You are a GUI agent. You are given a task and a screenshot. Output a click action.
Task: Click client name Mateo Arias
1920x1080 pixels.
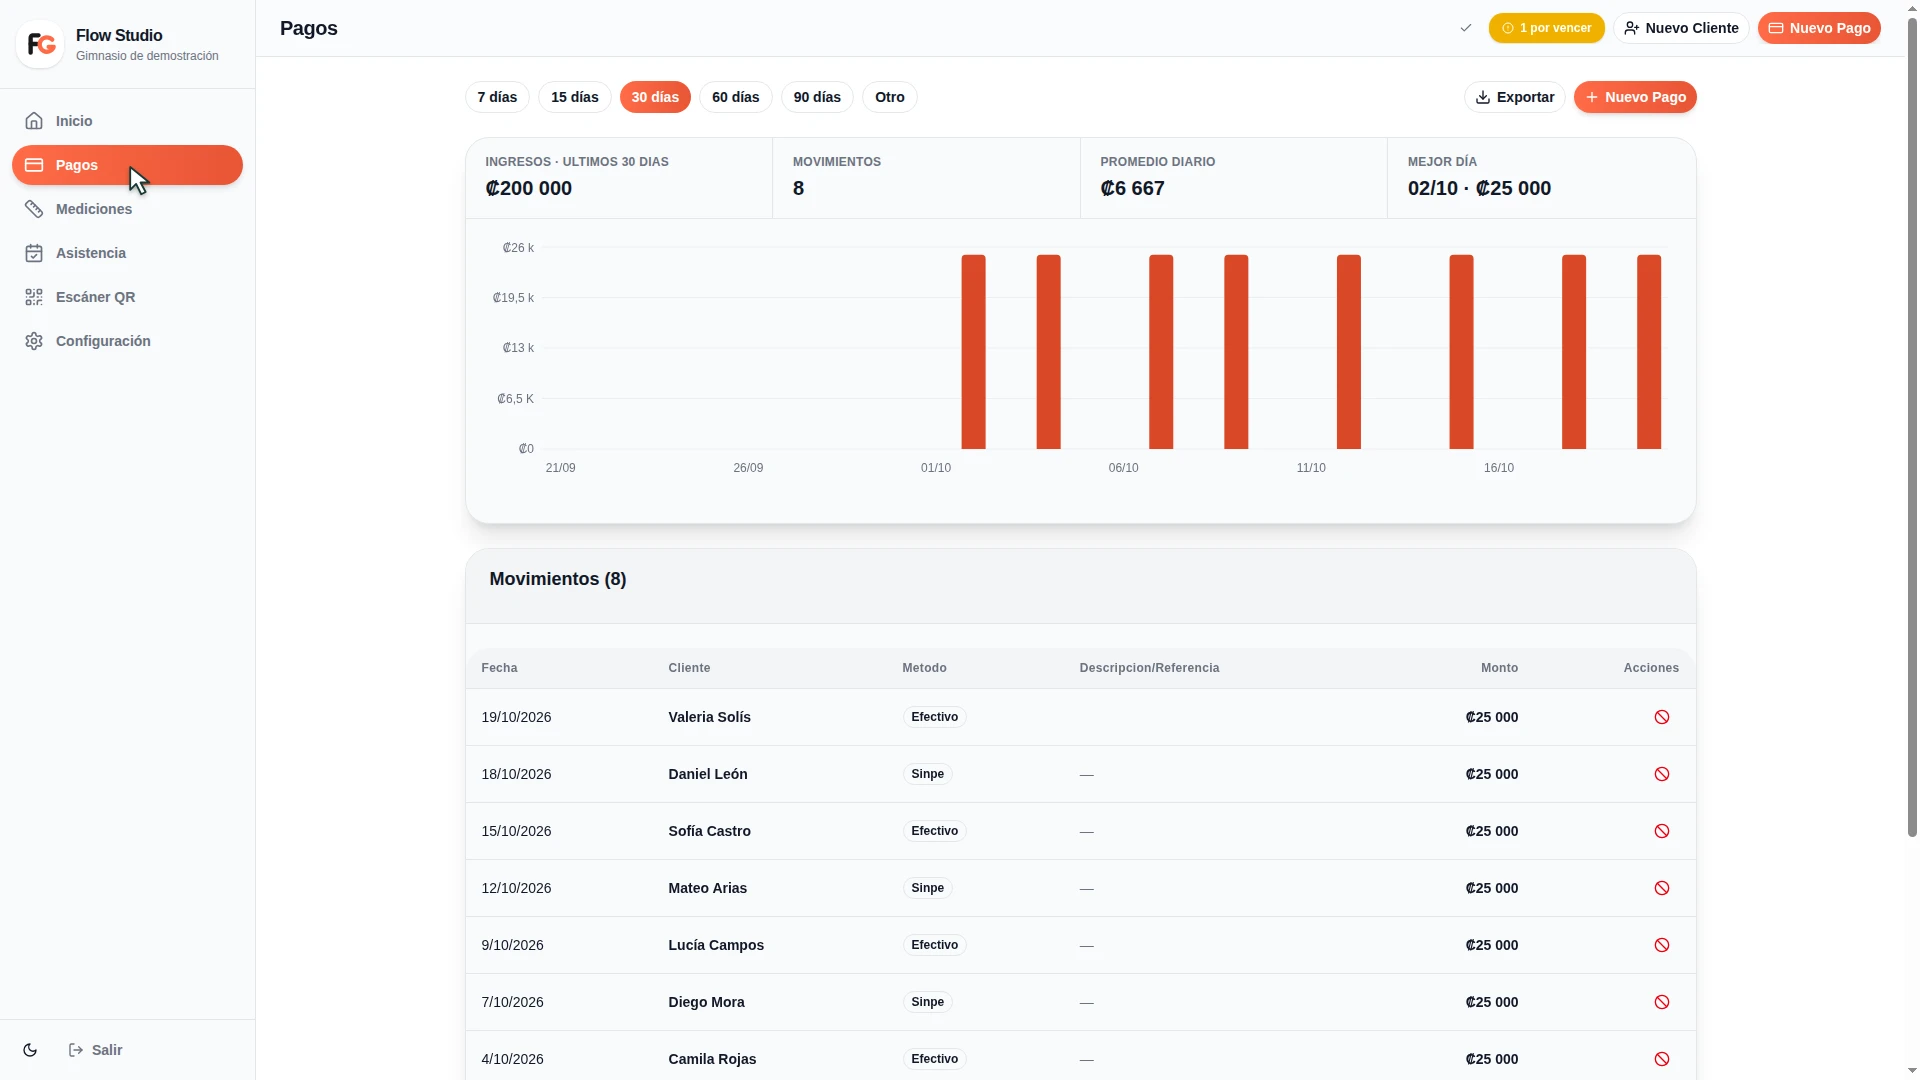click(708, 888)
